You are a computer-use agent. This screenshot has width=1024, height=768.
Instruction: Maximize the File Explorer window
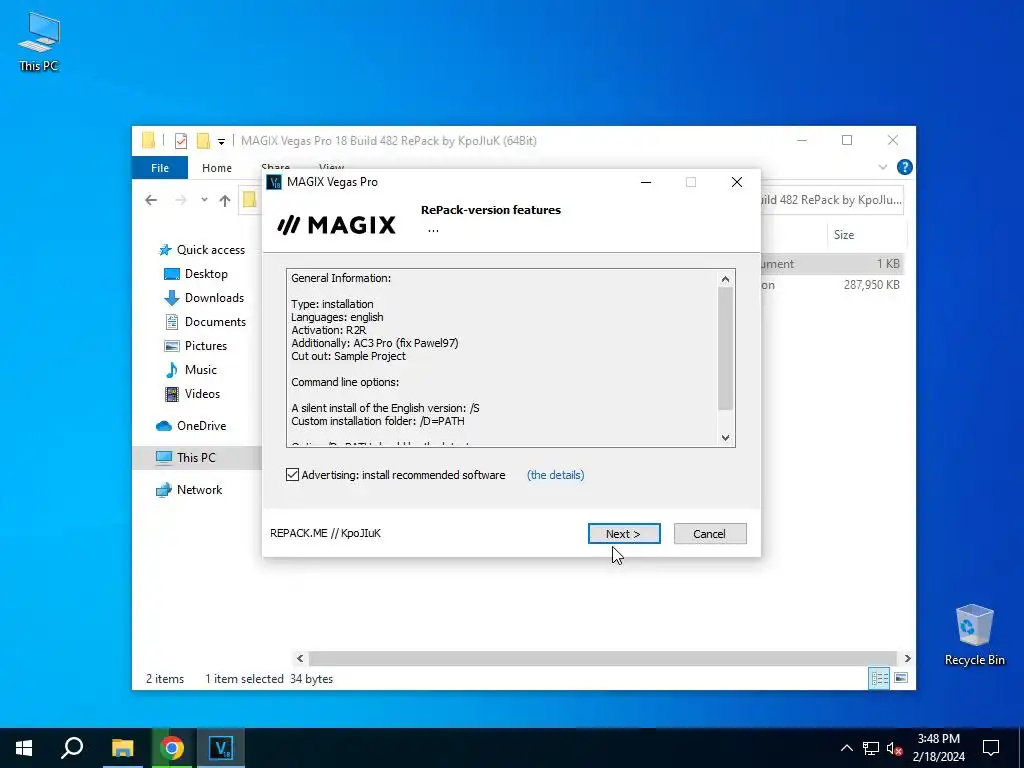coord(847,140)
